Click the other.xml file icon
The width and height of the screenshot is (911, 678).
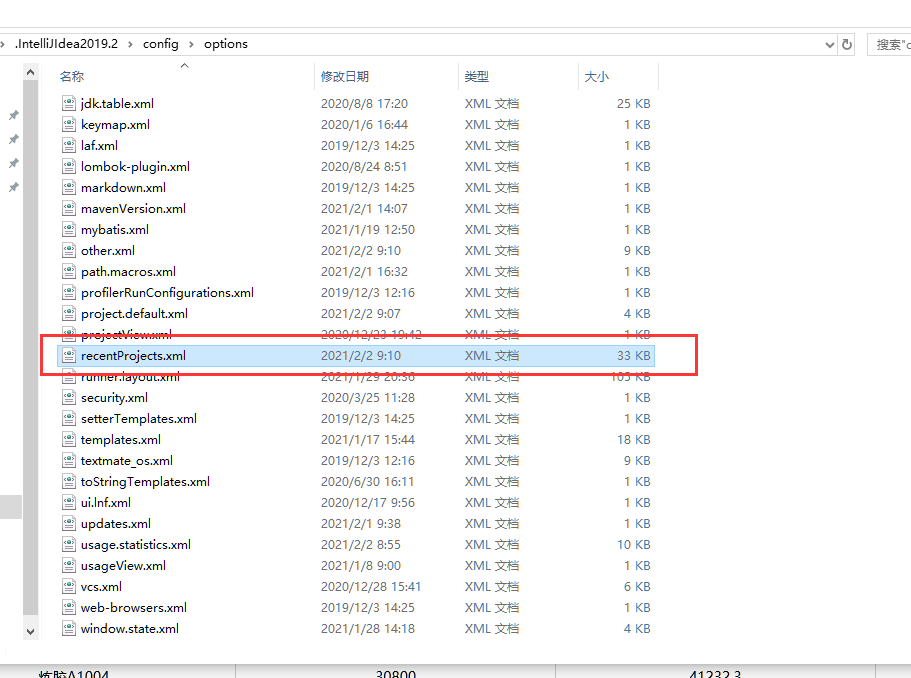click(x=69, y=250)
